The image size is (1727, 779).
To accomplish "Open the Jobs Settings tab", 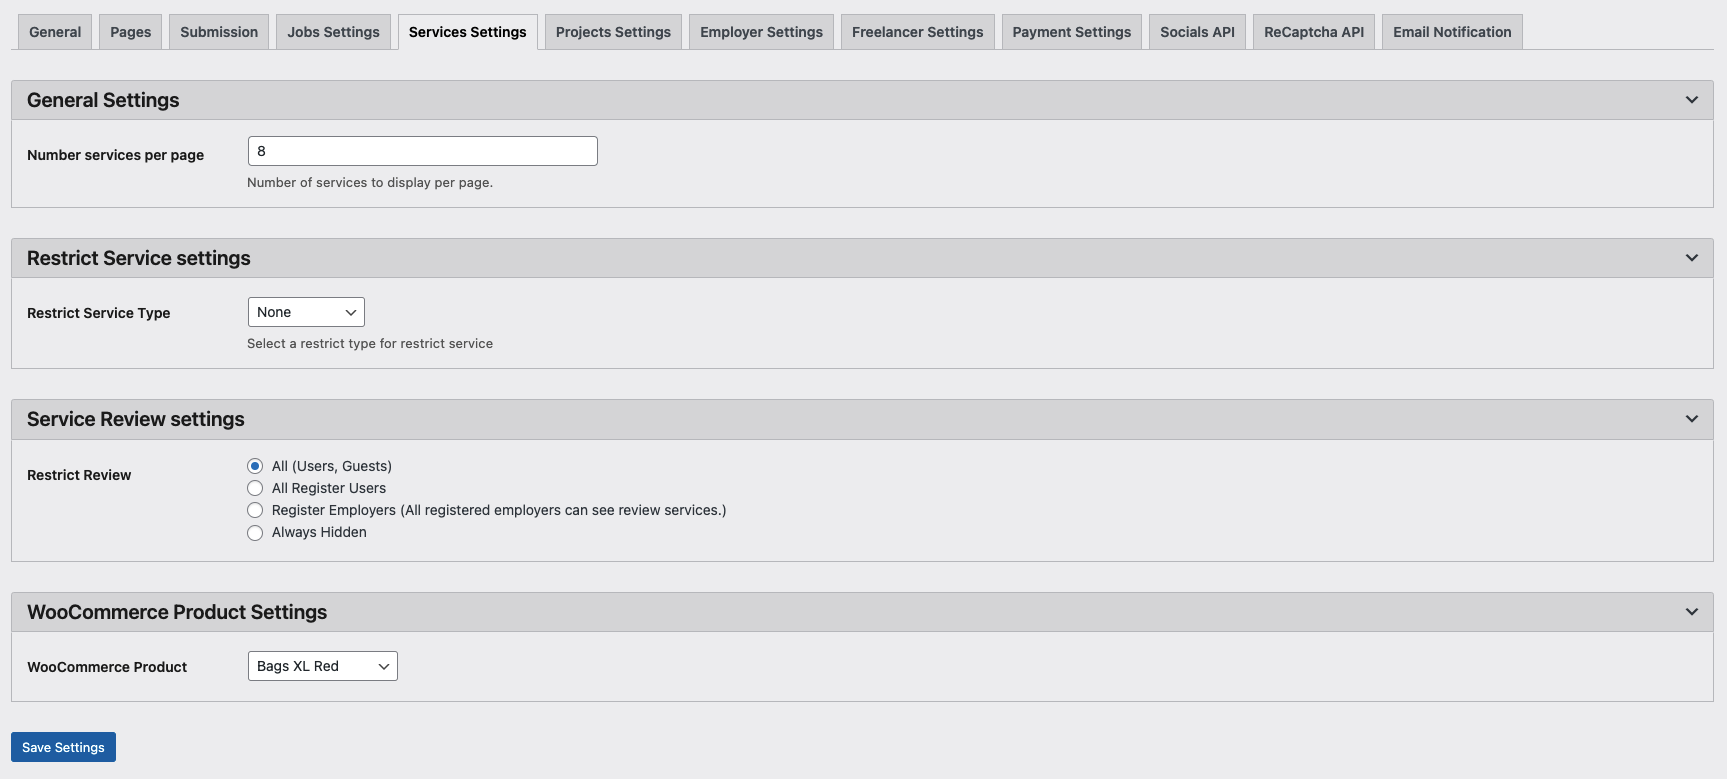I will tap(333, 32).
